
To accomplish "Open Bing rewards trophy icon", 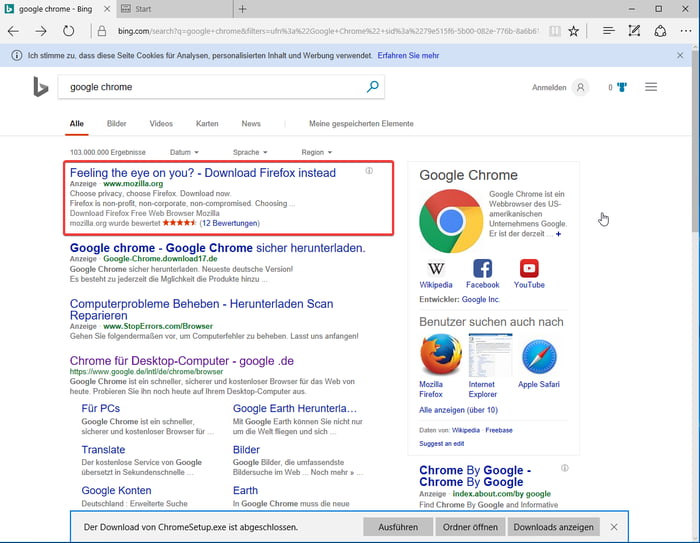I will tap(622, 87).
